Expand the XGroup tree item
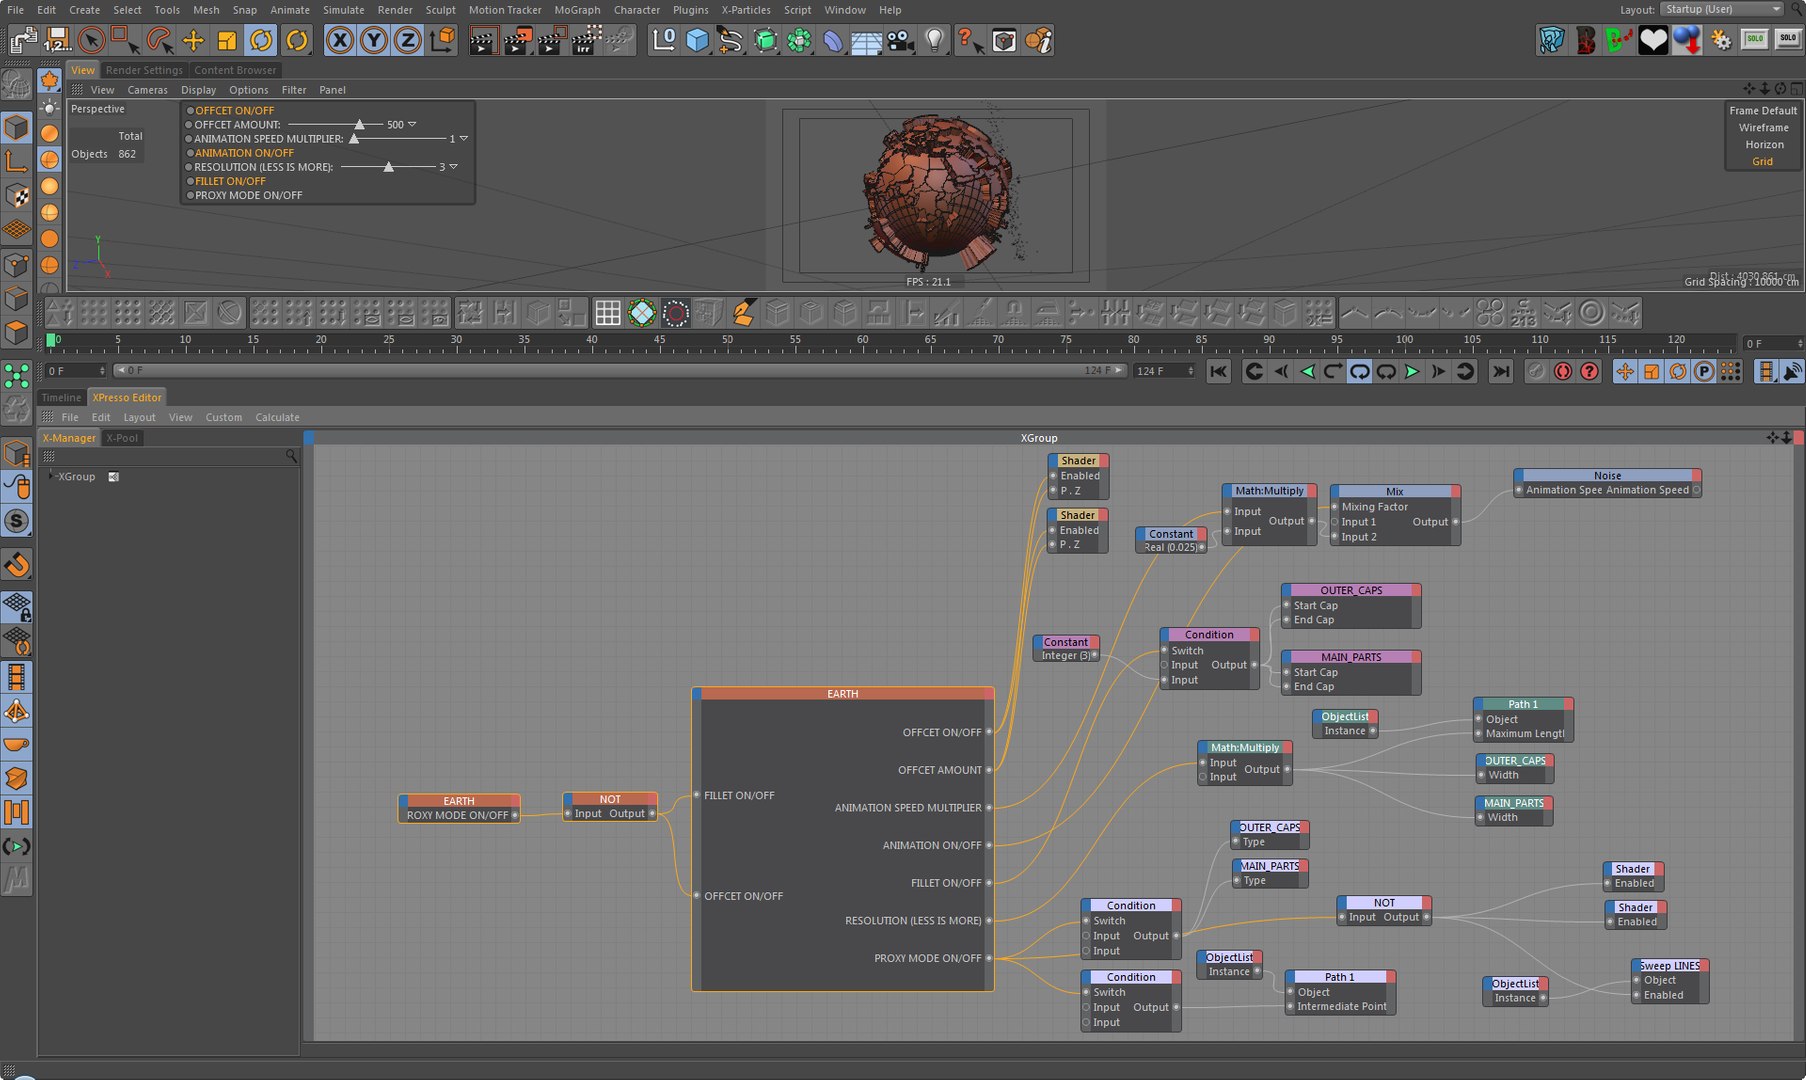 [x=50, y=476]
